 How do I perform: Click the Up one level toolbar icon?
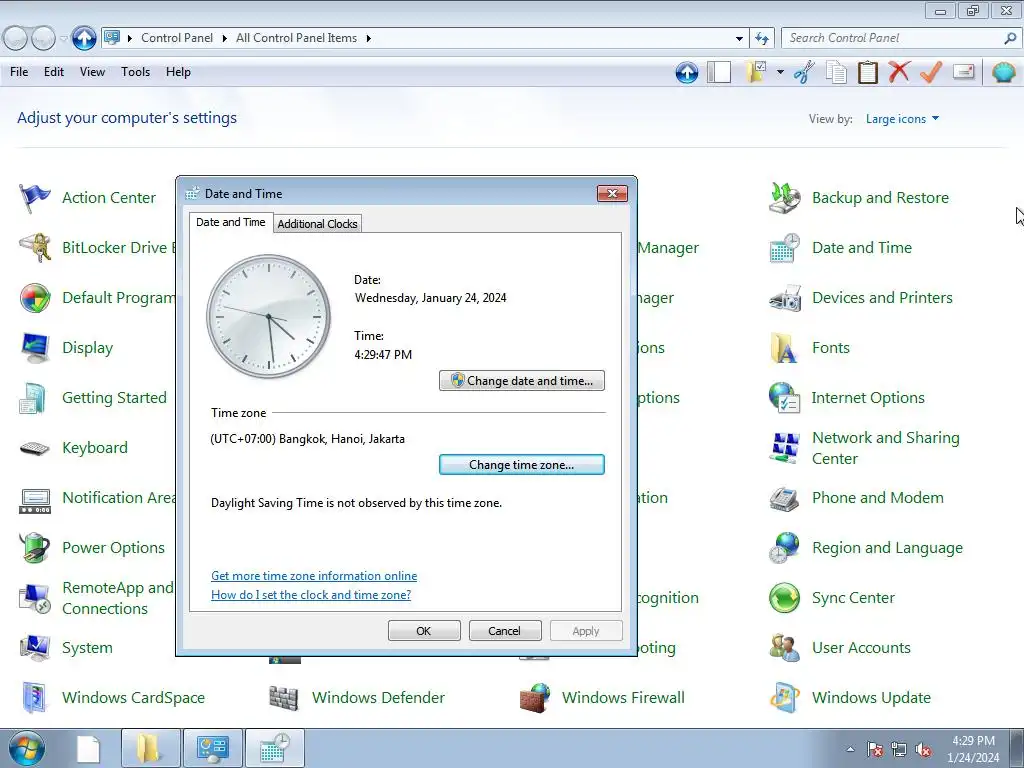(686, 72)
